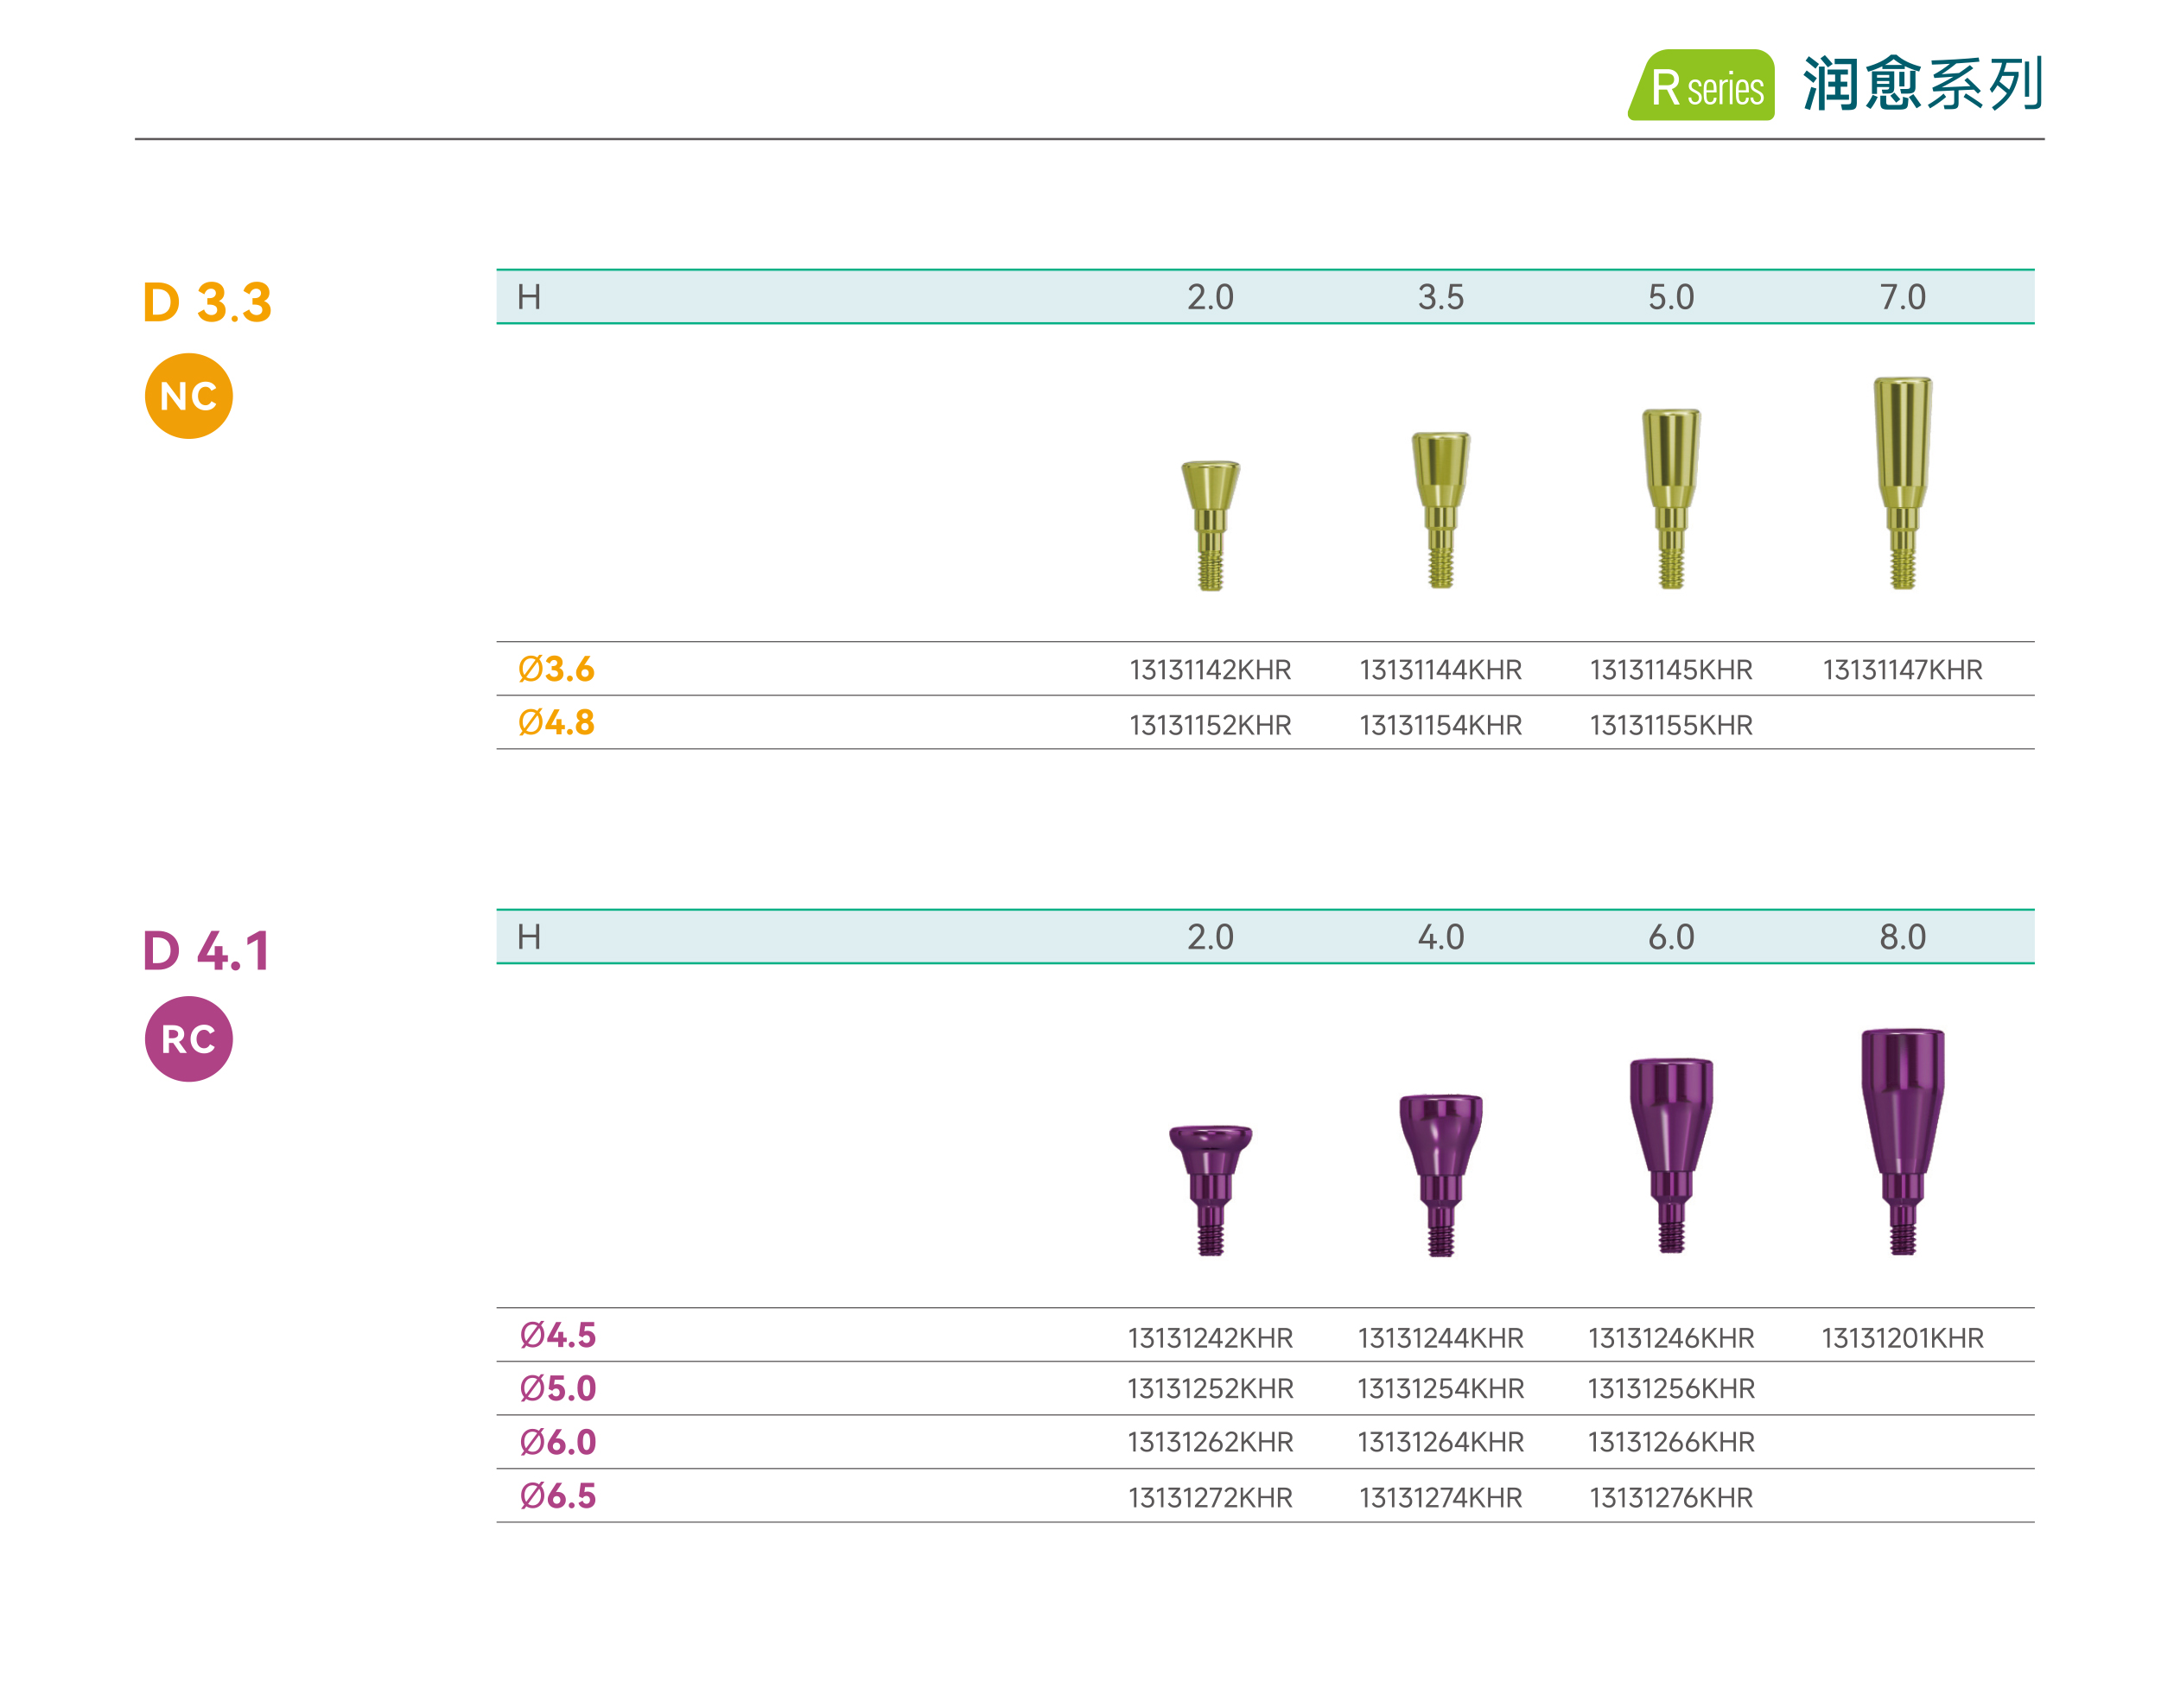Click part number 13131155KHR

[x=1670, y=725]
